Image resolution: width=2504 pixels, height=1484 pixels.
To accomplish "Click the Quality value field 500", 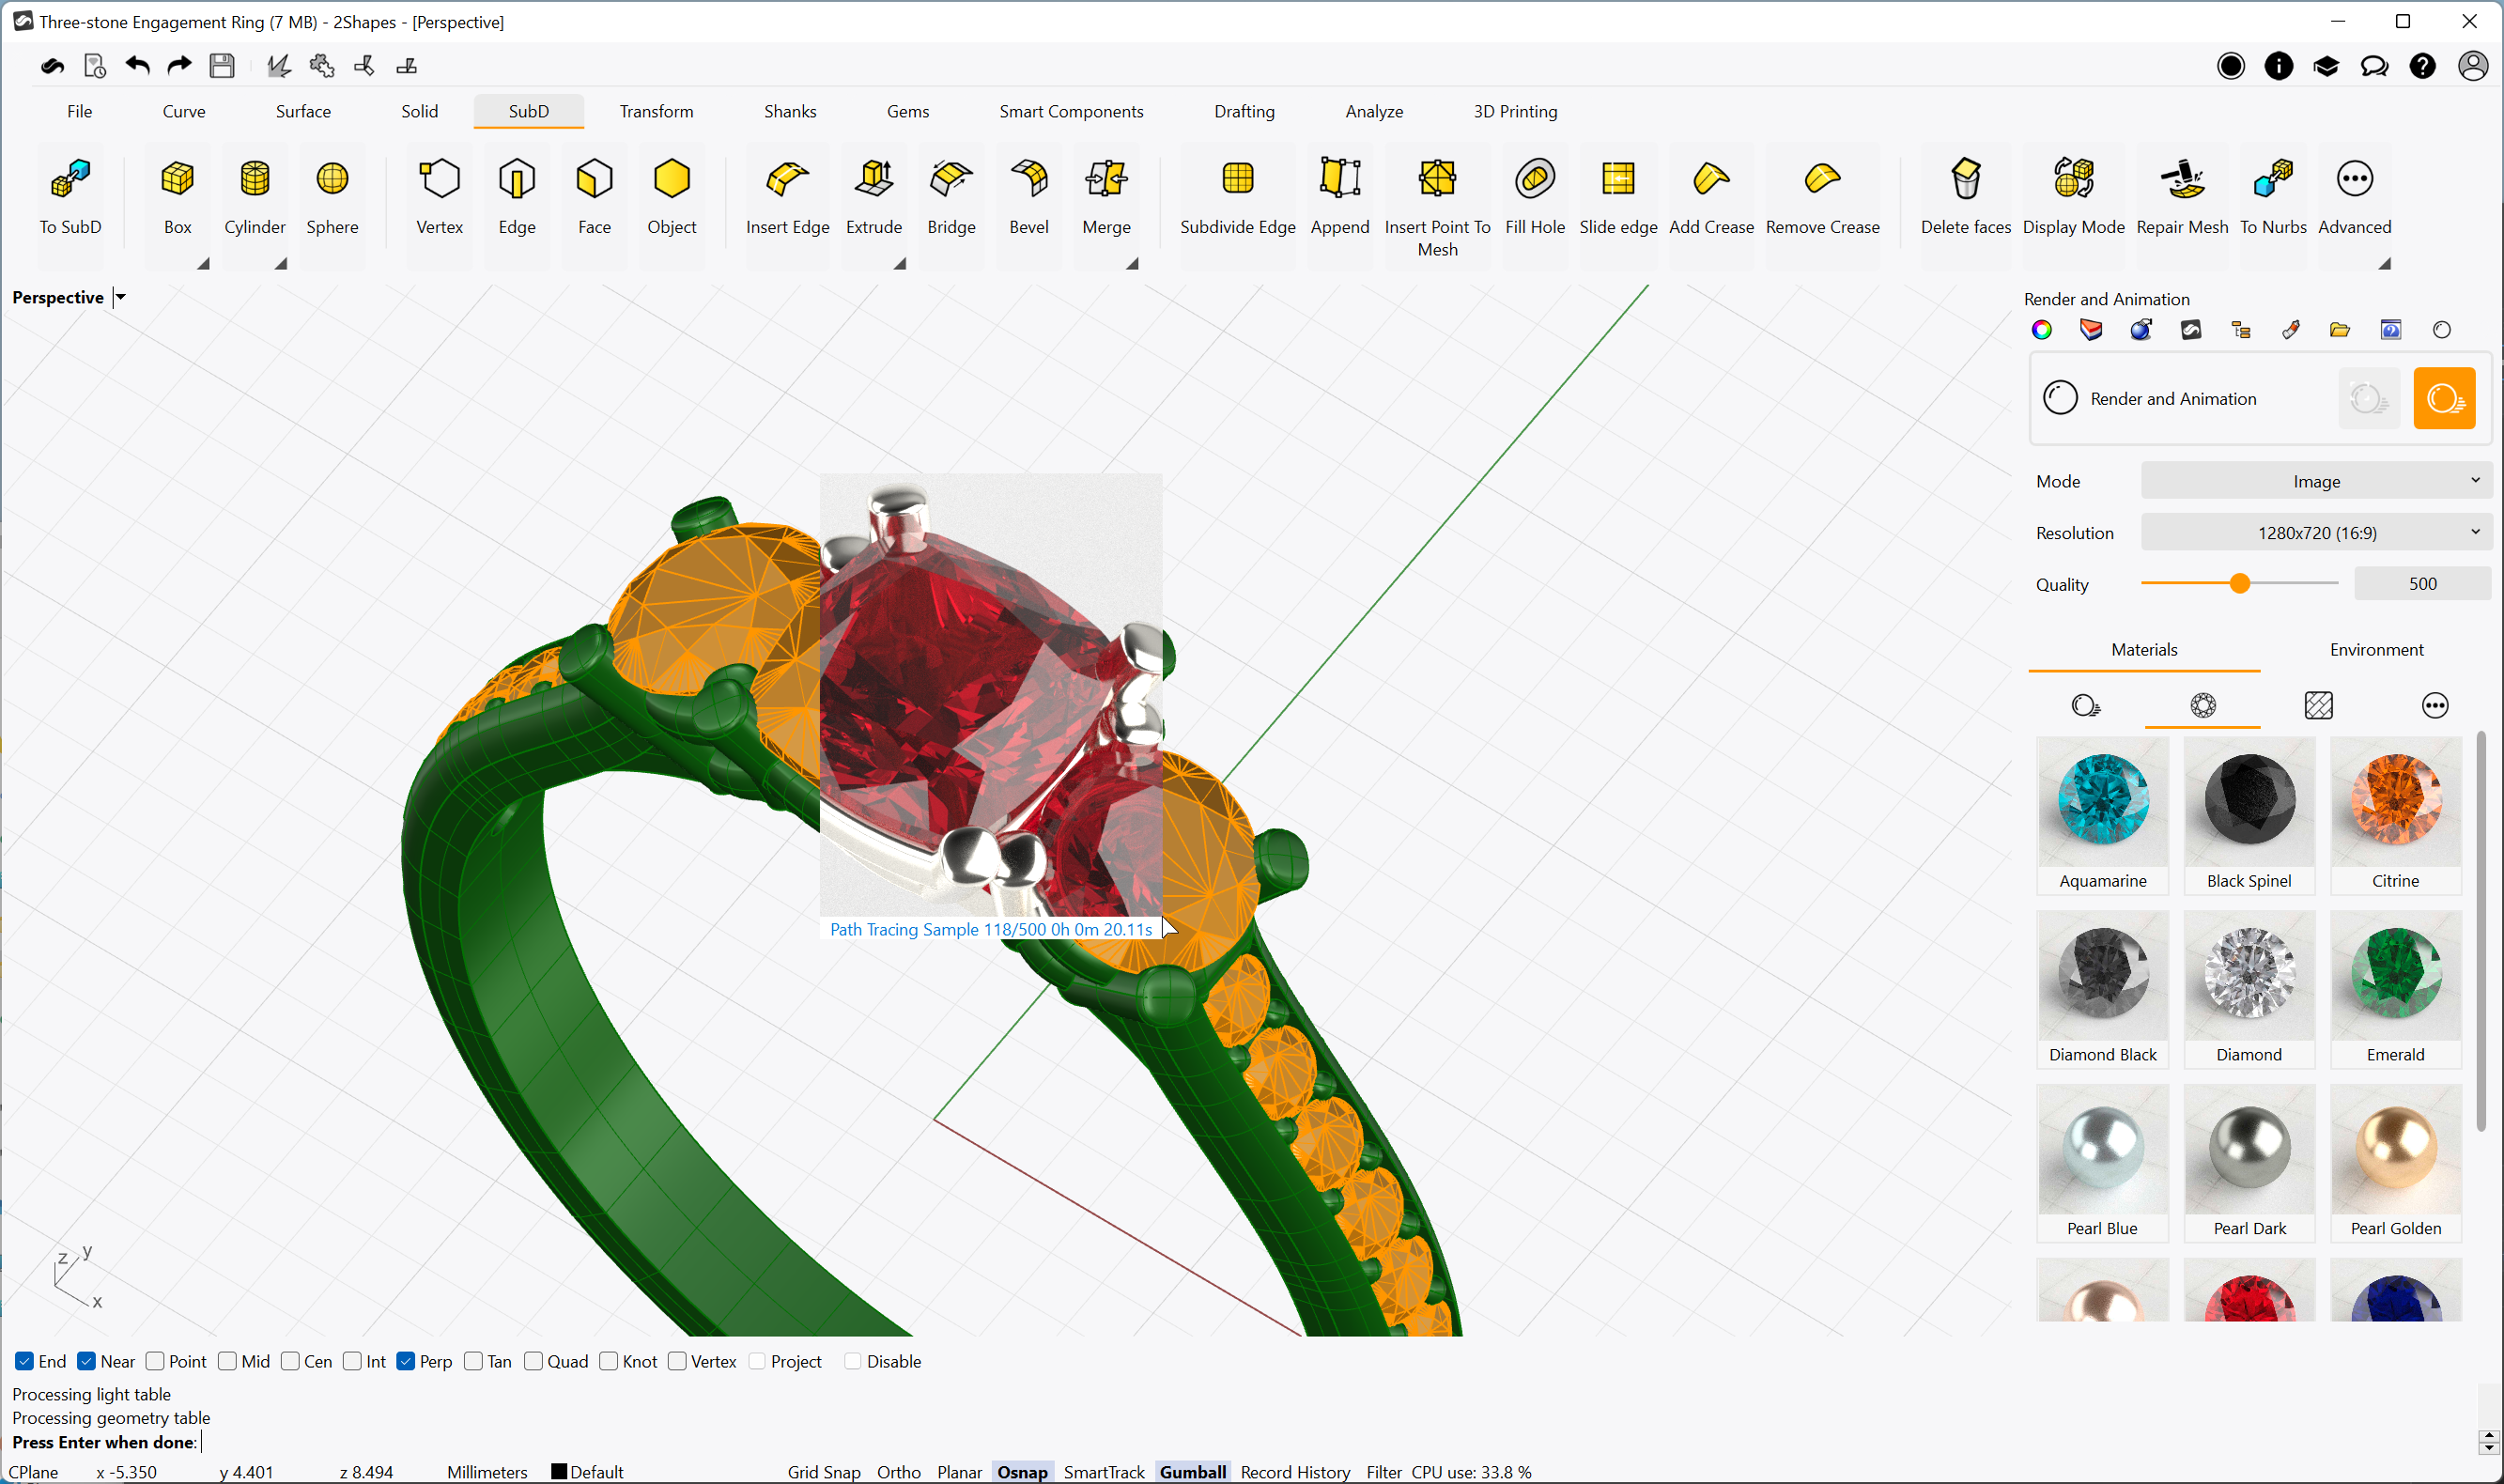I will pyautogui.click(x=2421, y=583).
